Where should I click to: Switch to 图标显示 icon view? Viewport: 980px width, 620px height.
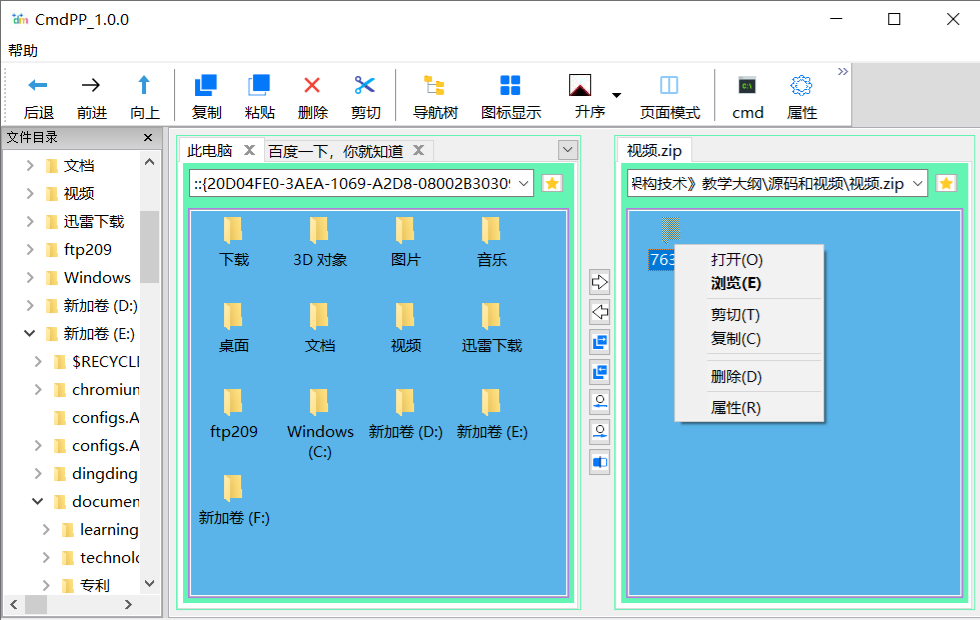[510, 85]
